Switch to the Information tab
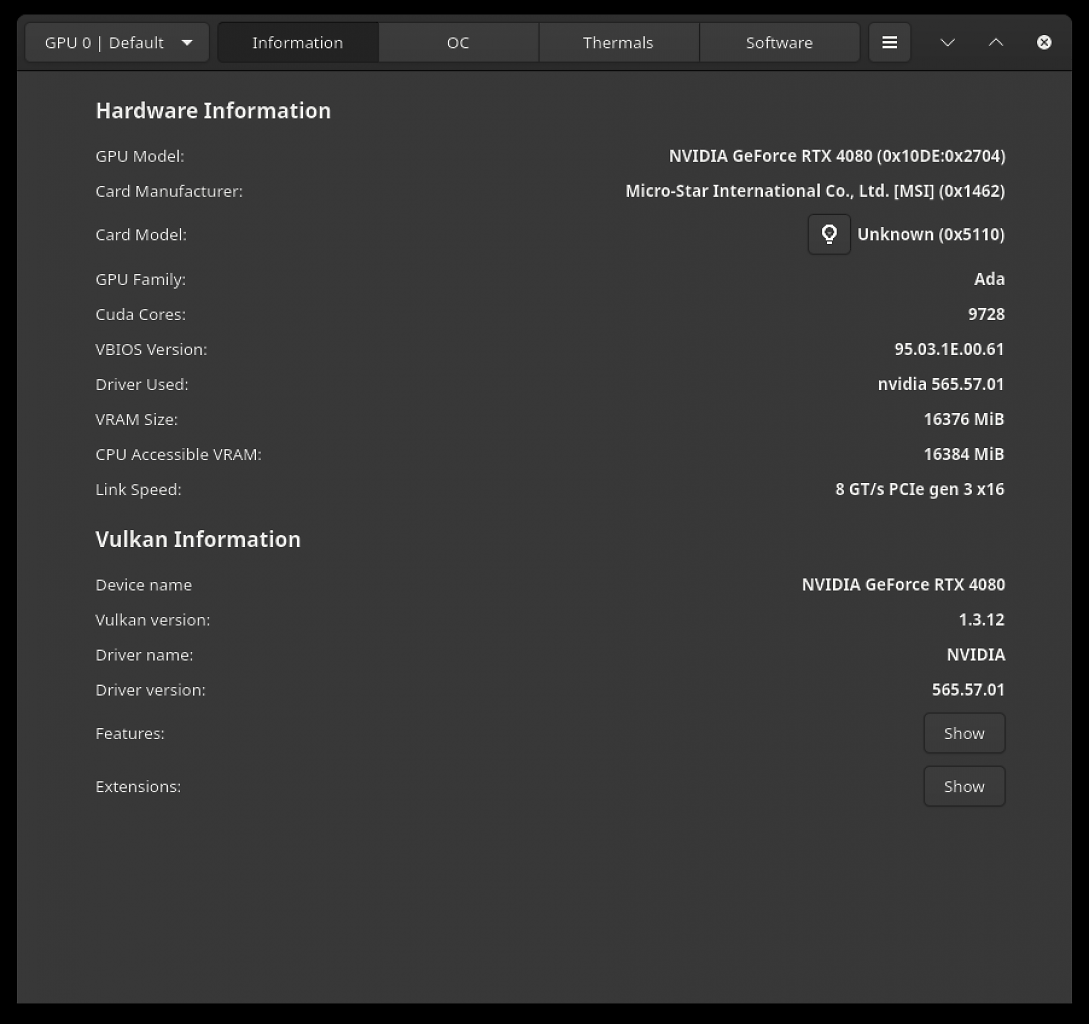The image size is (1089, 1024). pos(298,42)
